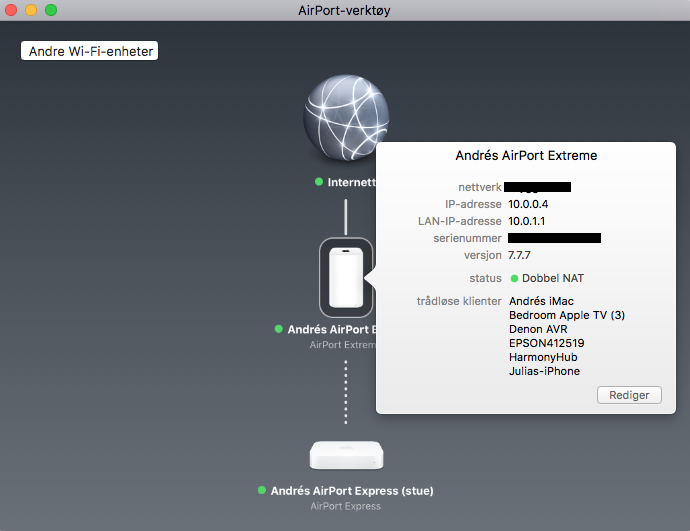Click the Dobbel NAT status text
Screen dimensions: 690x531
553,278
